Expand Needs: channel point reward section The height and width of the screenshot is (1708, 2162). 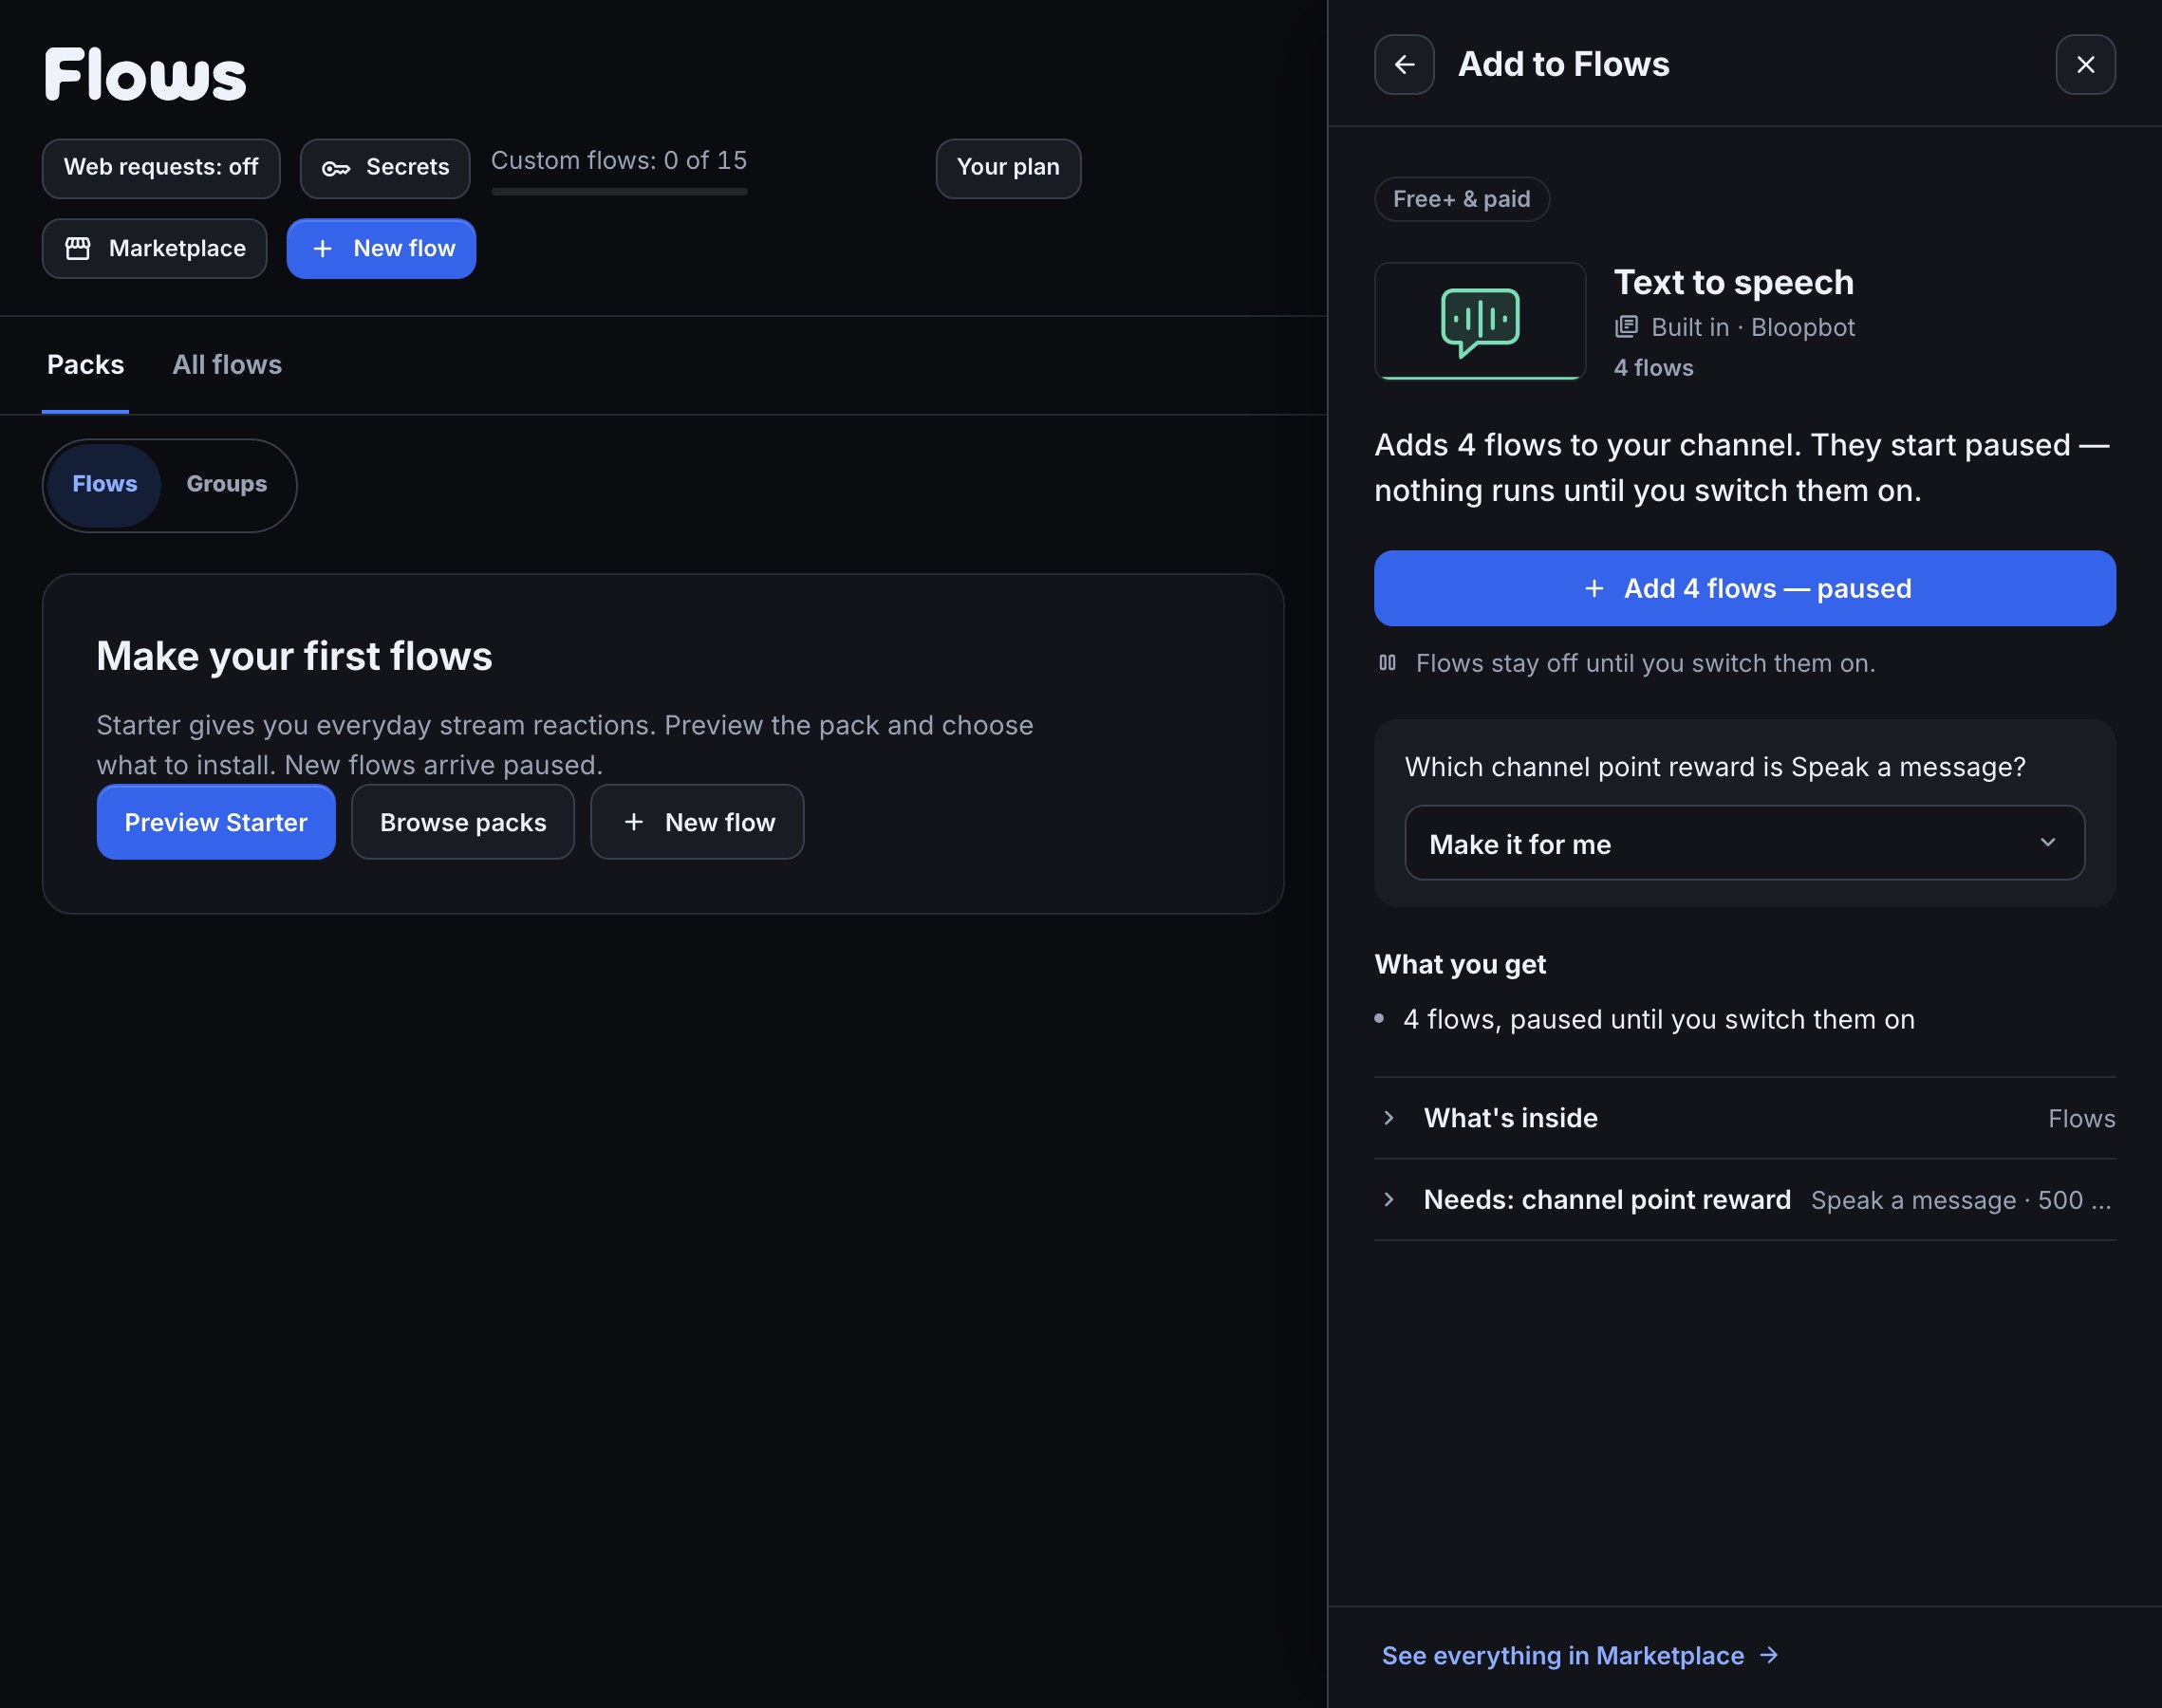(x=1744, y=1200)
